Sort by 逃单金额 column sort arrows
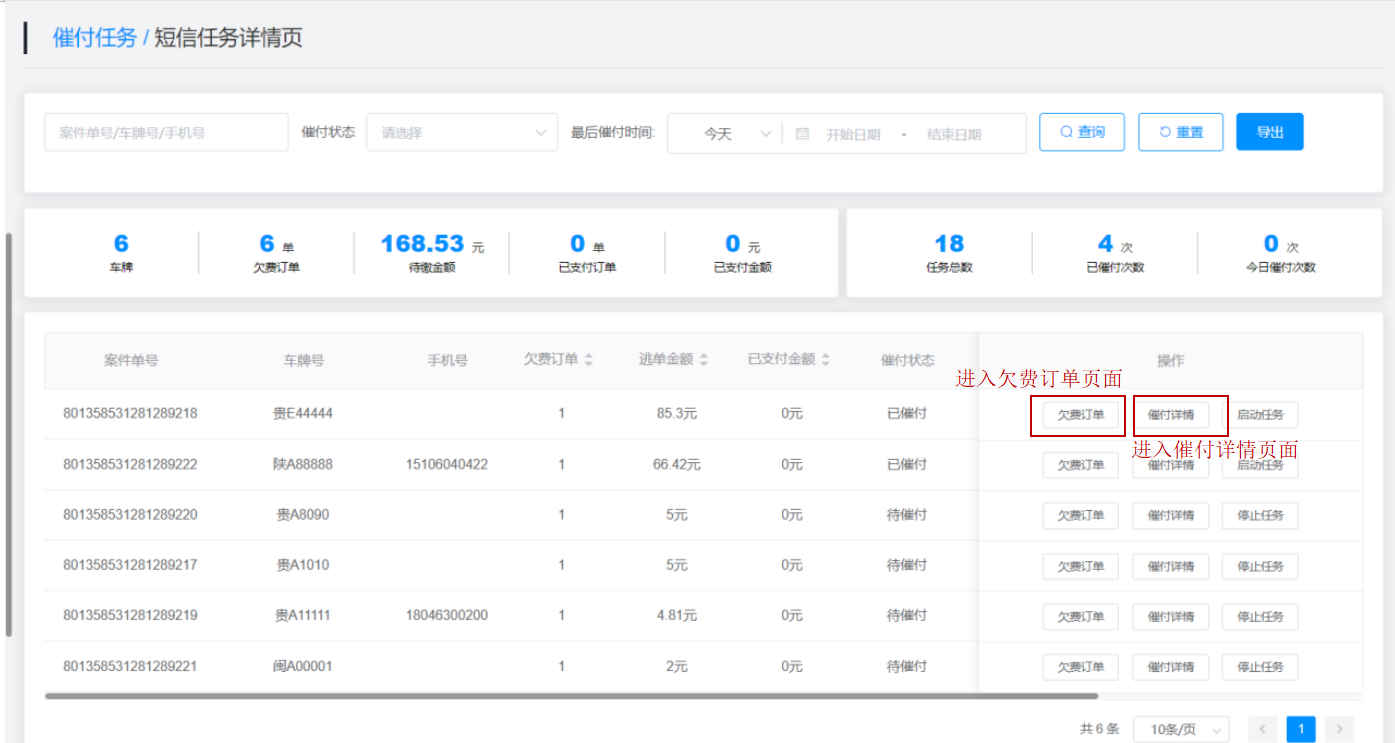1395x743 pixels. [703, 360]
